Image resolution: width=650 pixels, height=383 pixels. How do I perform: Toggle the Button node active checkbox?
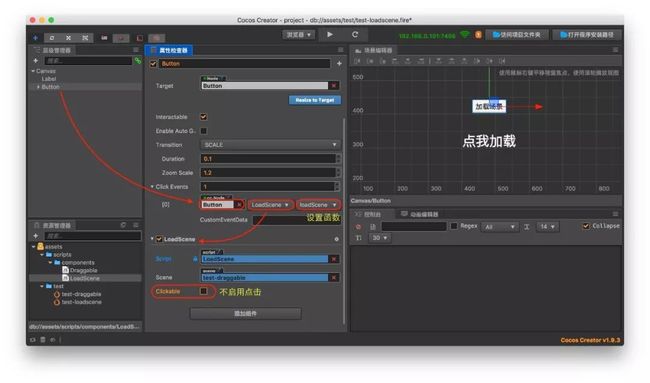click(x=153, y=64)
